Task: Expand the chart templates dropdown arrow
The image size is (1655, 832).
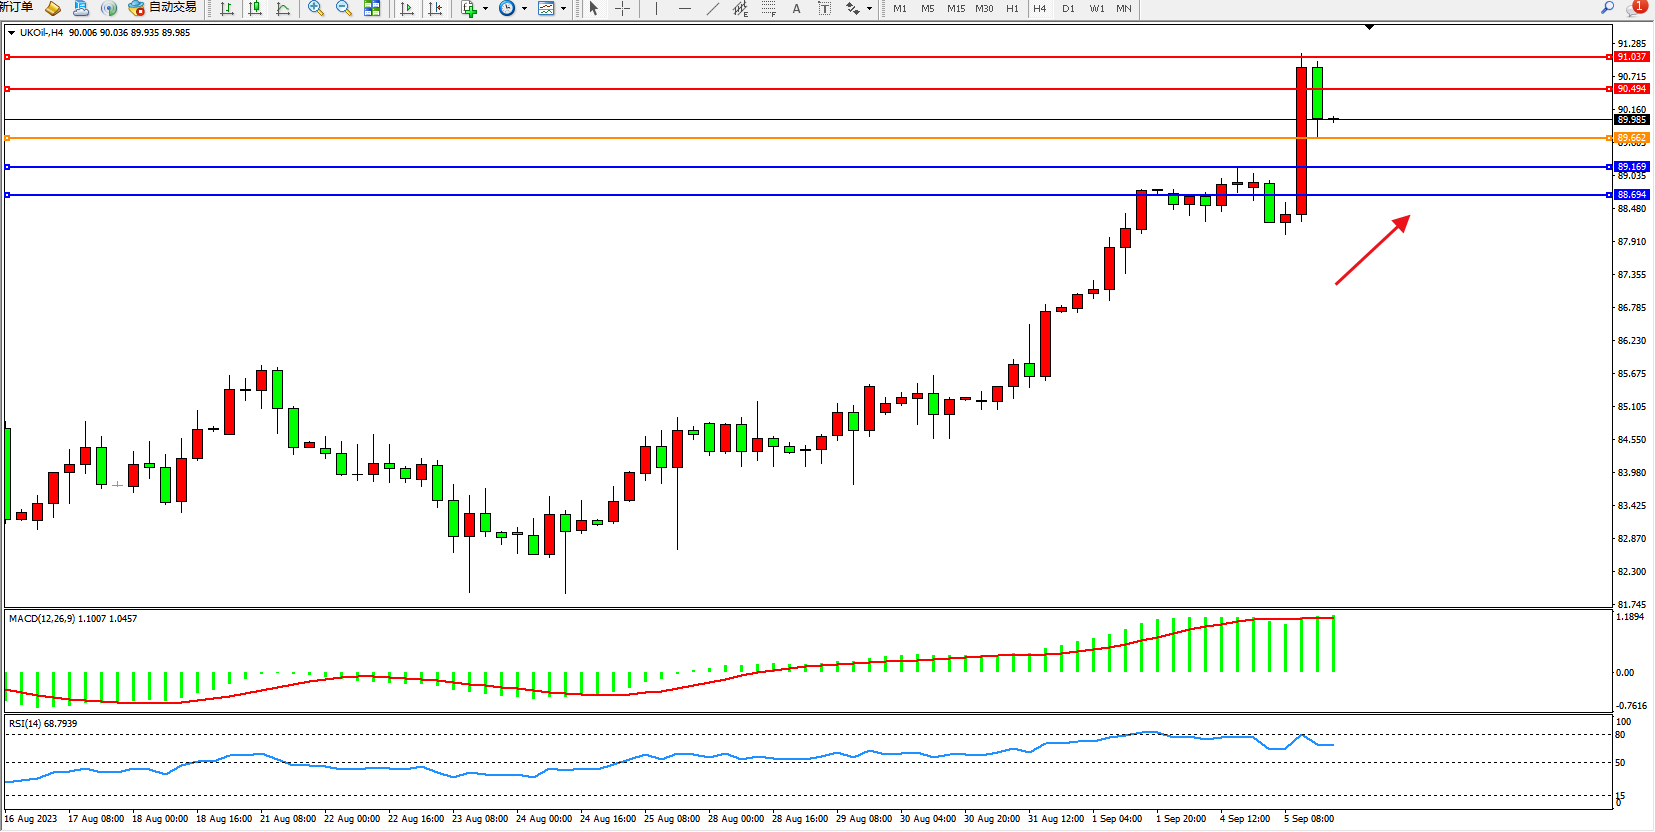Action: pos(563,9)
